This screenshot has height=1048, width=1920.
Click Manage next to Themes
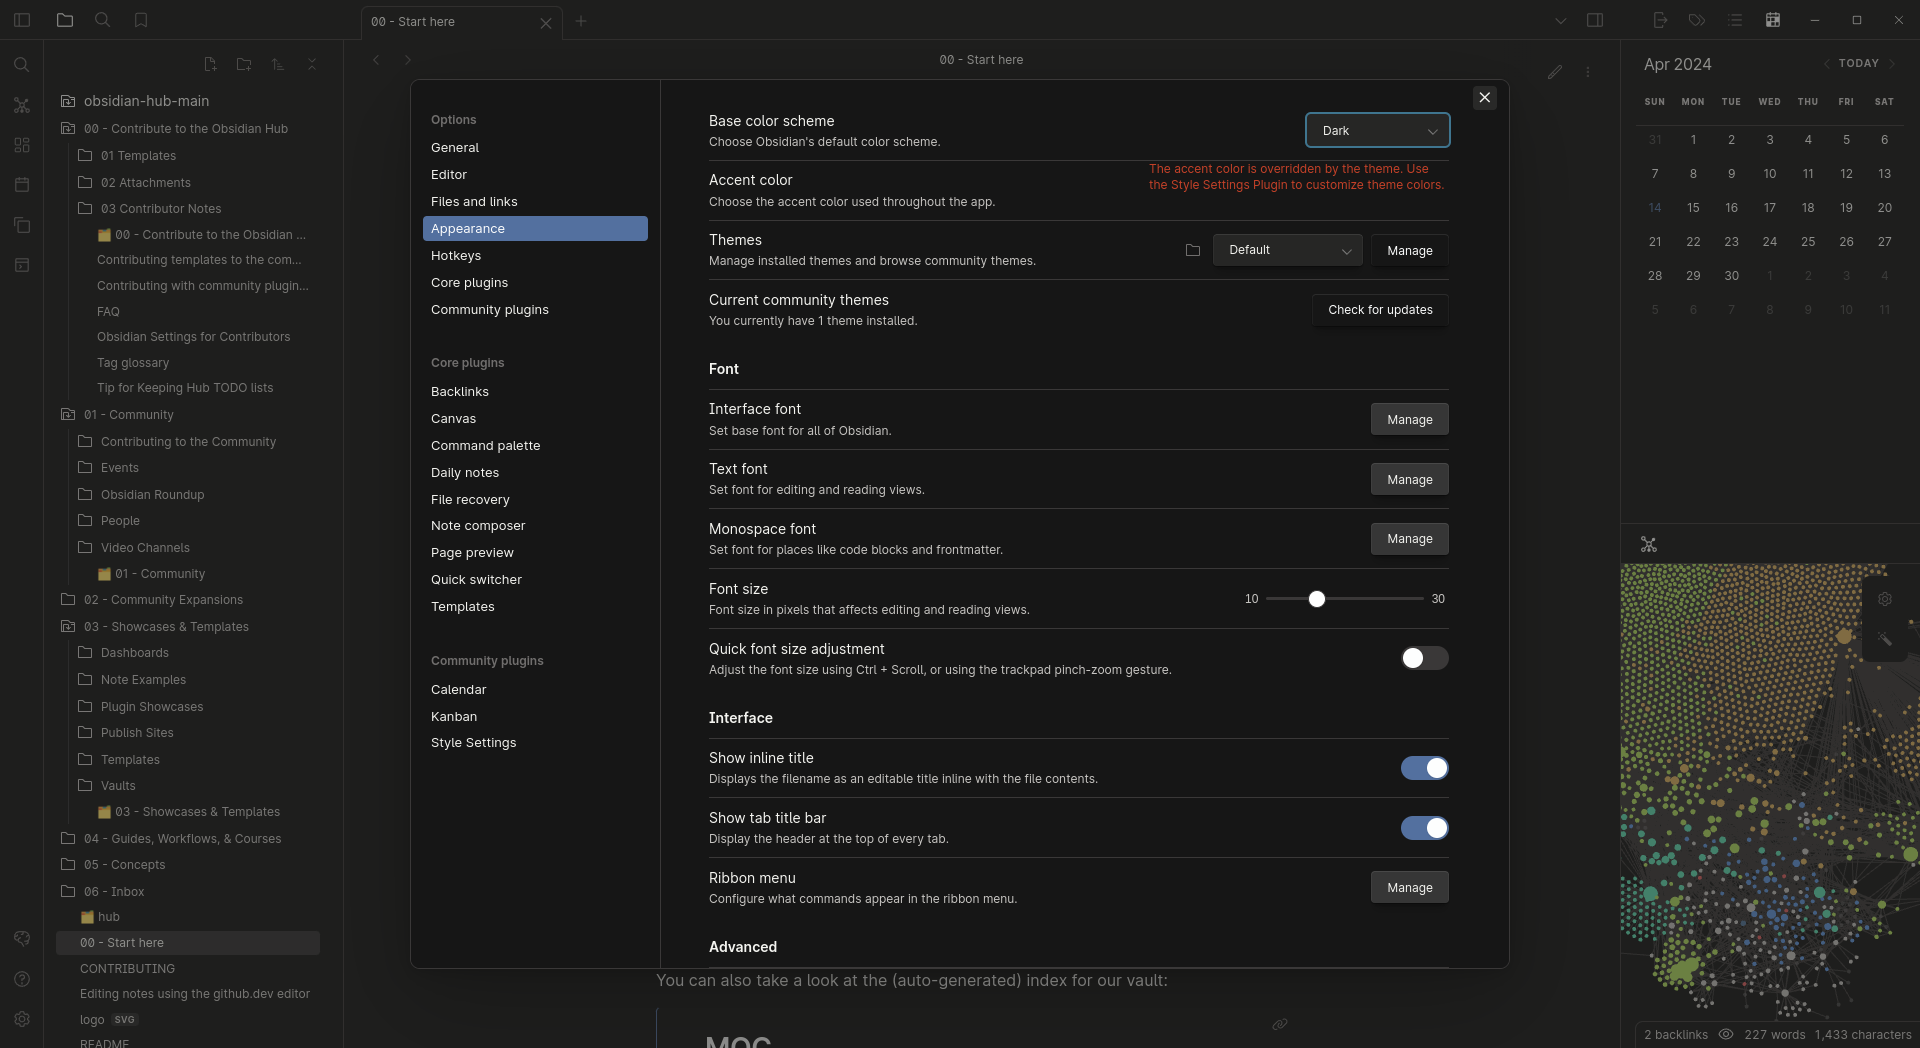(x=1410, y=250)
